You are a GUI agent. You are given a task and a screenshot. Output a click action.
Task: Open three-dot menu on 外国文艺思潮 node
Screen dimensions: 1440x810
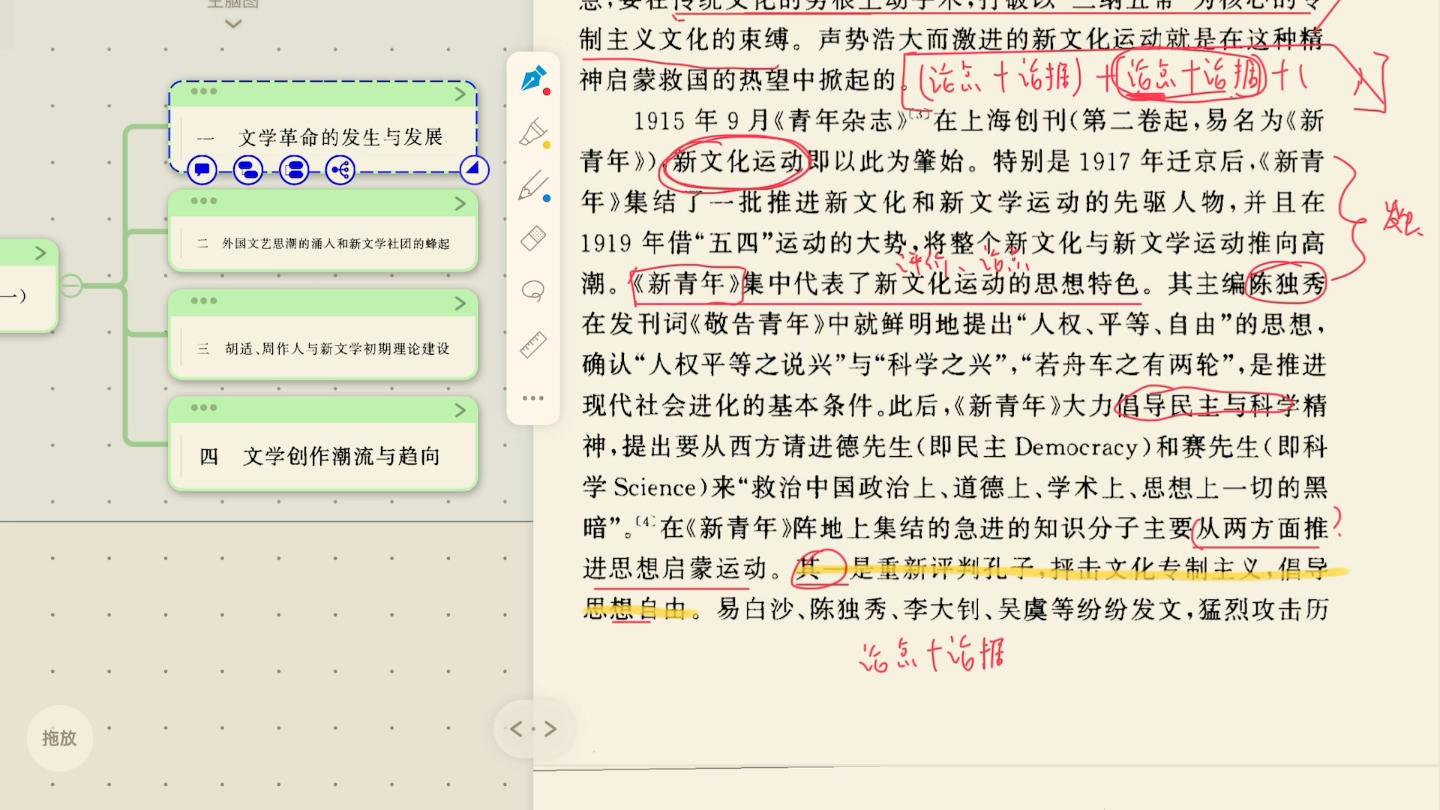click(204, 201)
